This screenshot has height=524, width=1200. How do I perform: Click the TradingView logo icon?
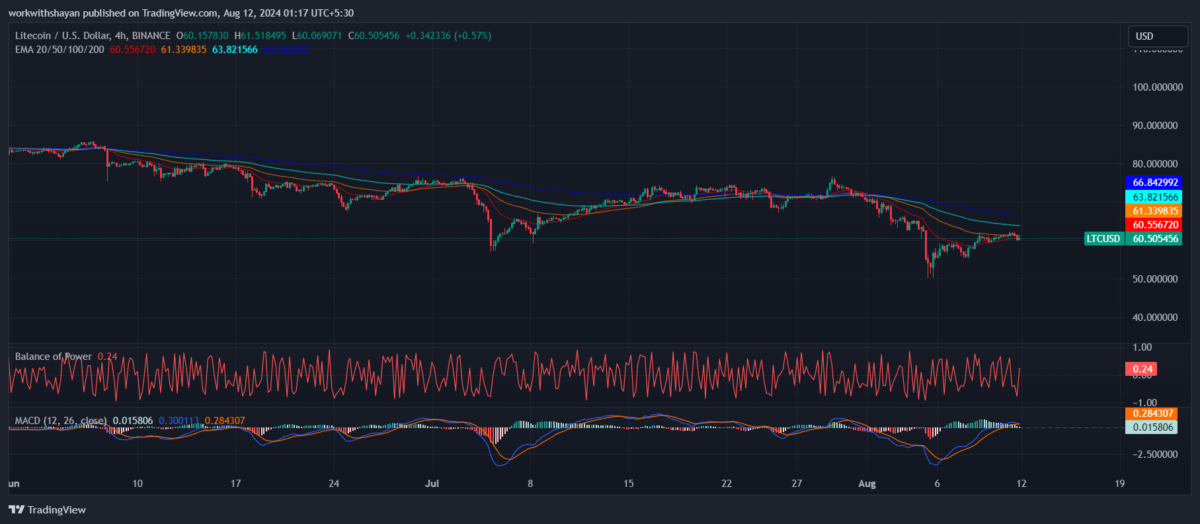tap(18, 509)
